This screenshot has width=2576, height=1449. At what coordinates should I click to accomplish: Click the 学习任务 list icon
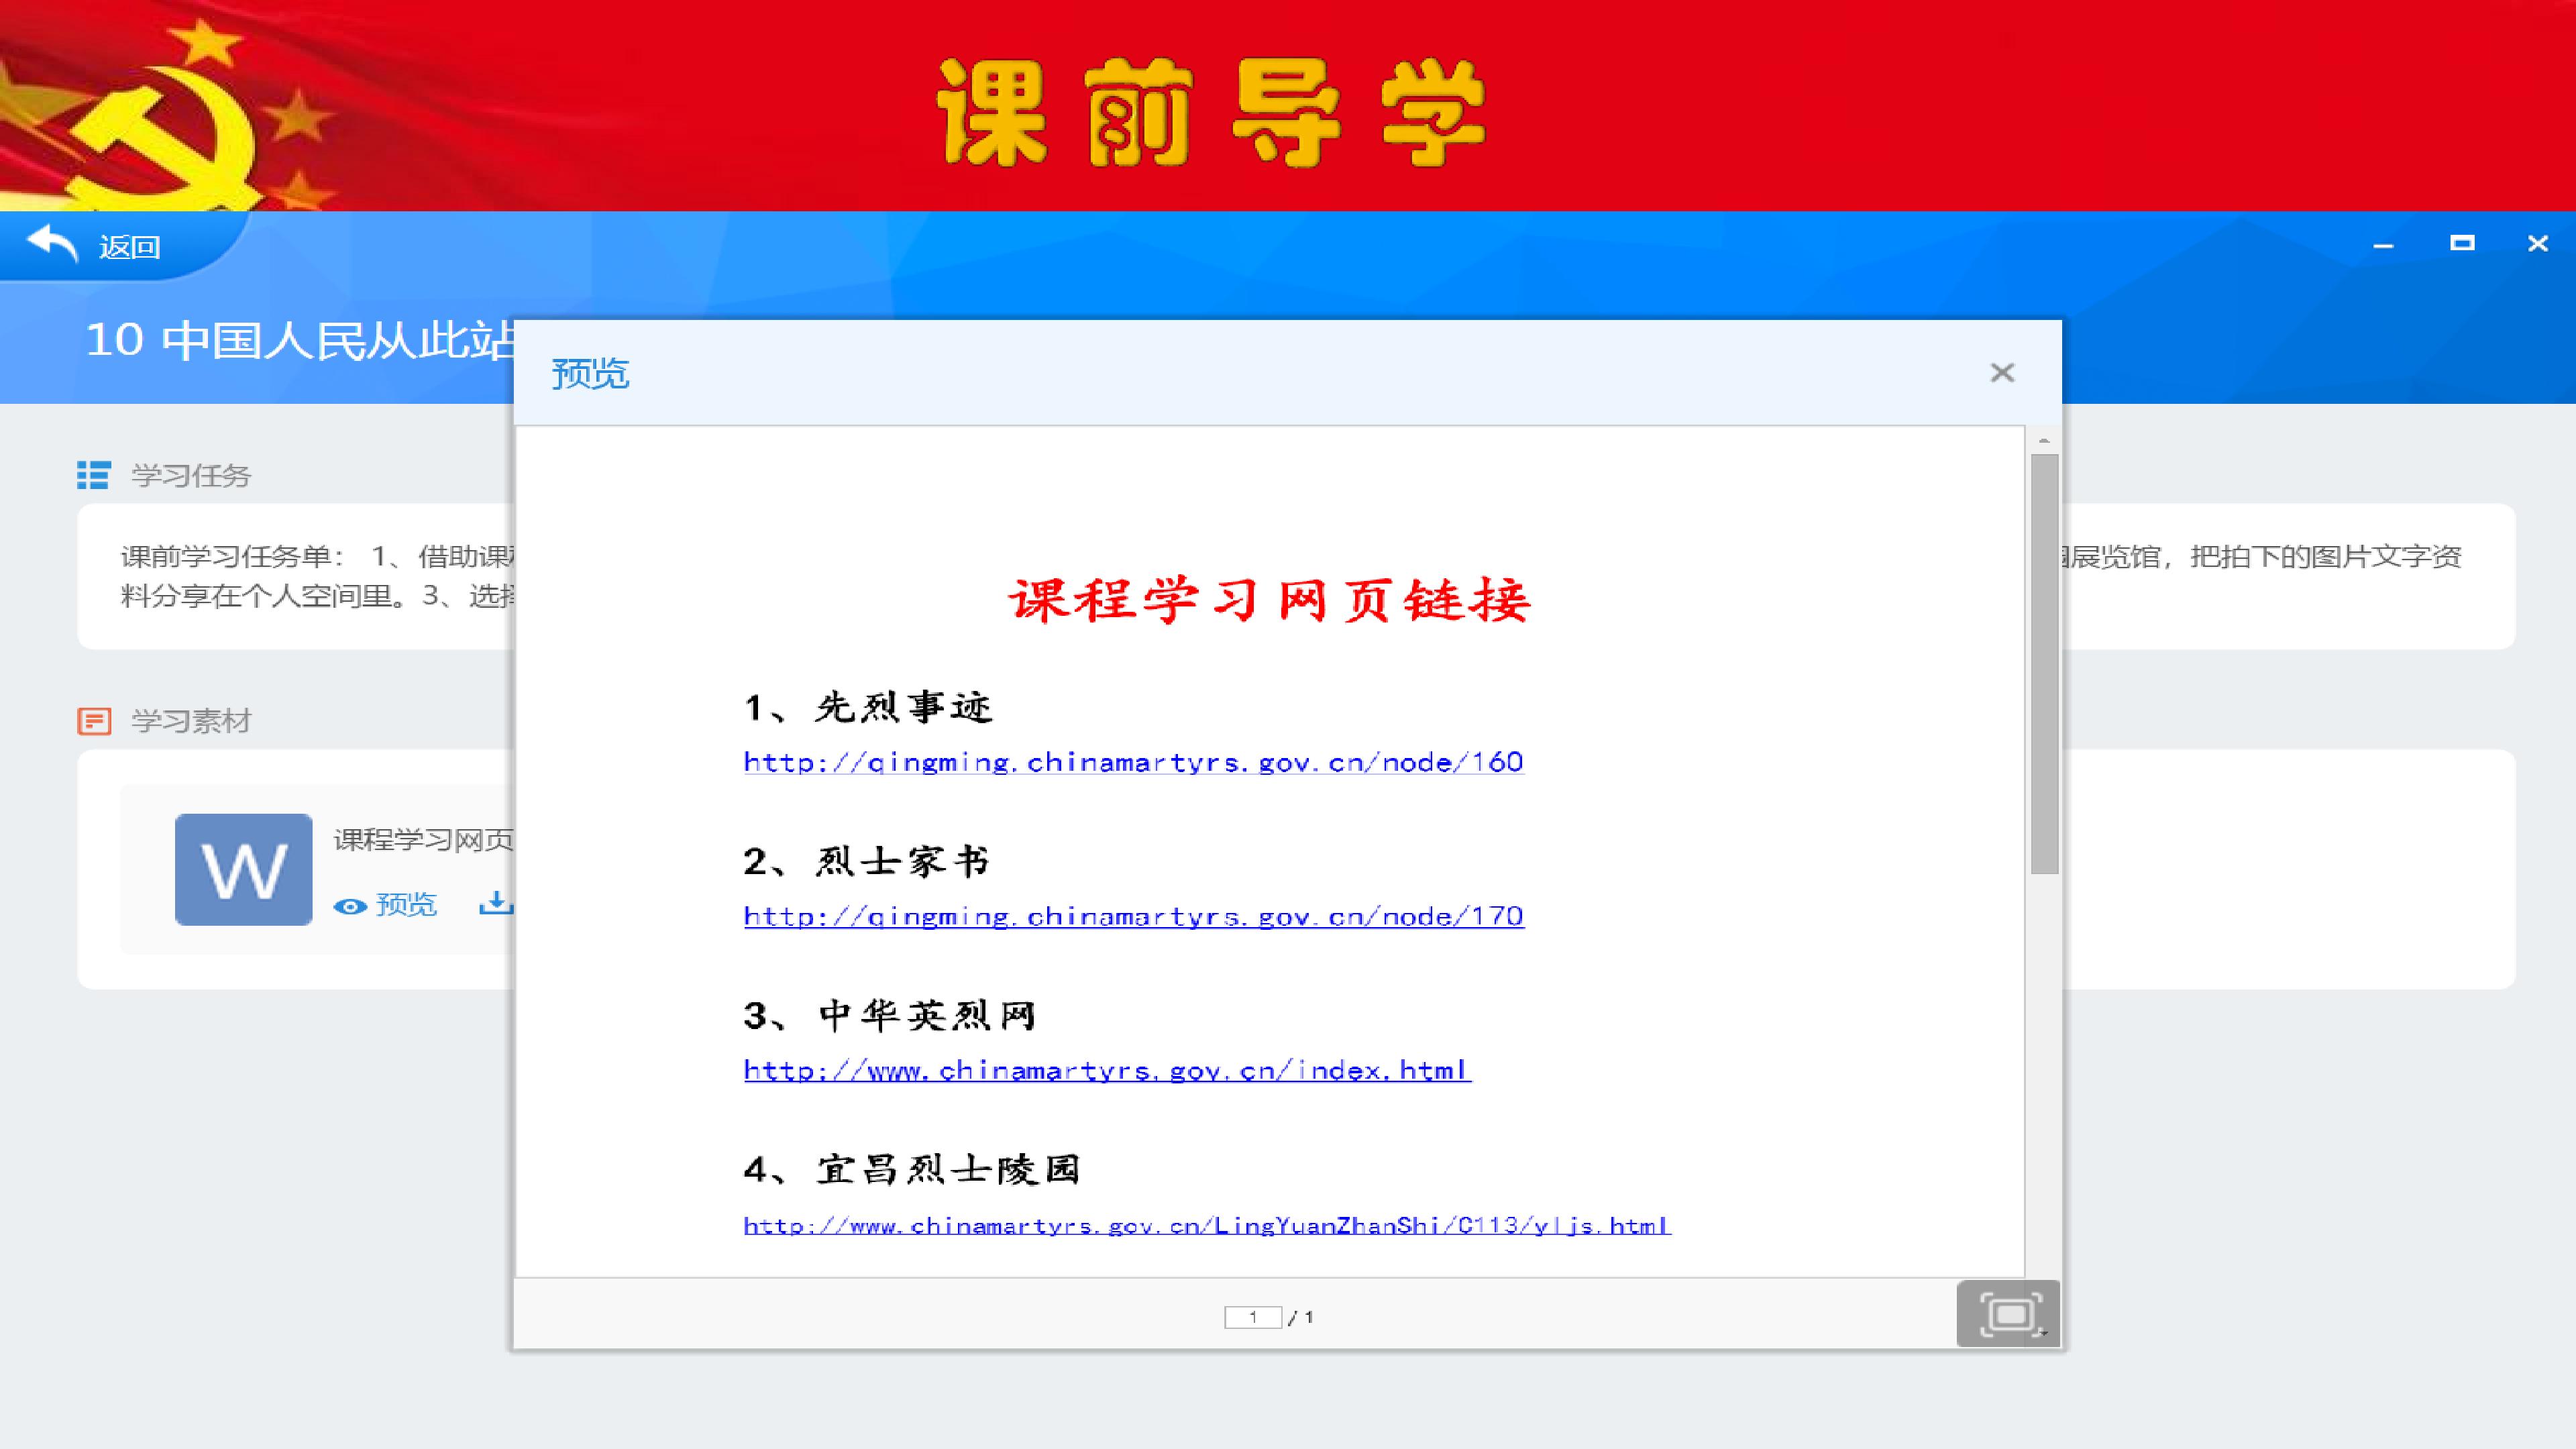[93, 475]
